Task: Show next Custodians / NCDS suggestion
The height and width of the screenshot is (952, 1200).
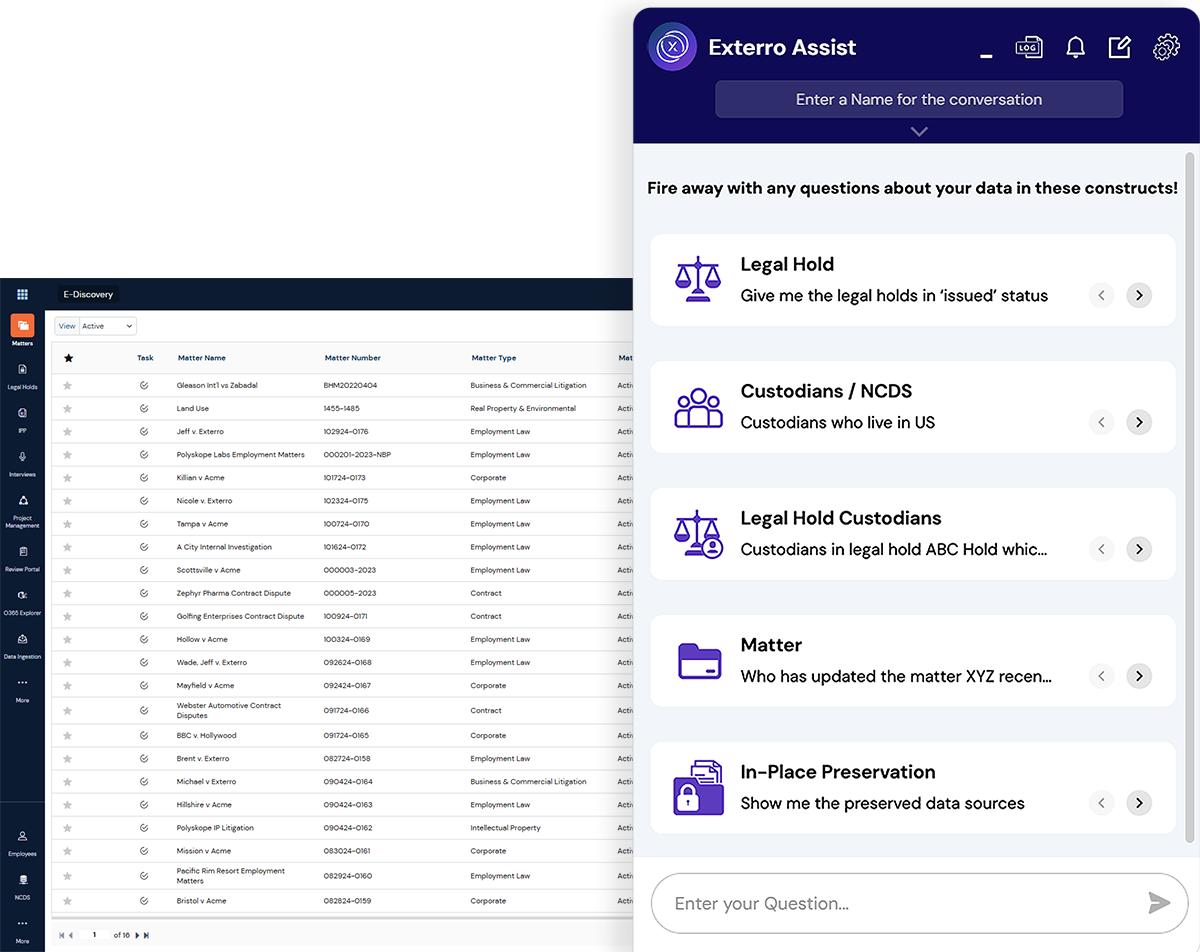Action: tap(1139, 422)
